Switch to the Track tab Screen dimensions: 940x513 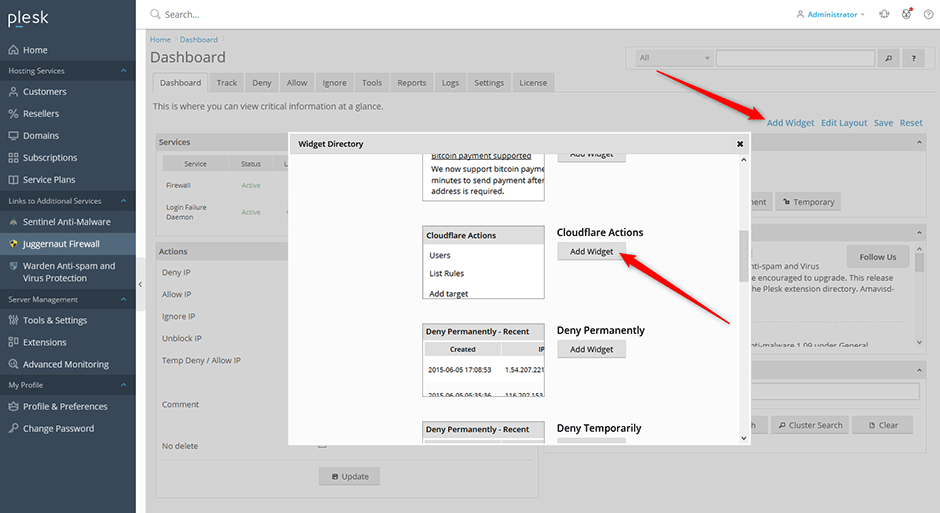(x=227, y=83)
